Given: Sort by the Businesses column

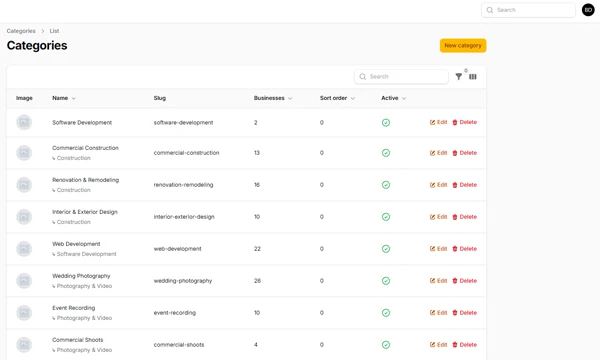Looking at the screenshot, I should (x=273, y=98).
